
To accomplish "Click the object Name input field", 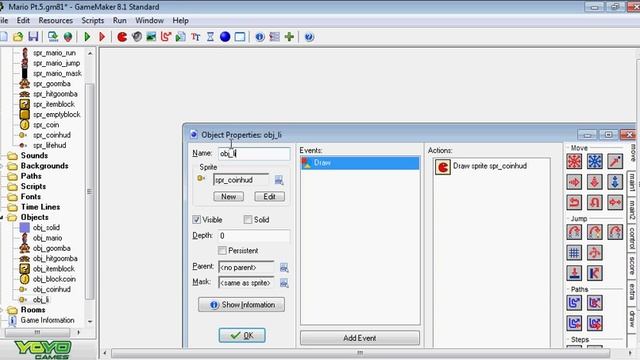I will 254,153.
